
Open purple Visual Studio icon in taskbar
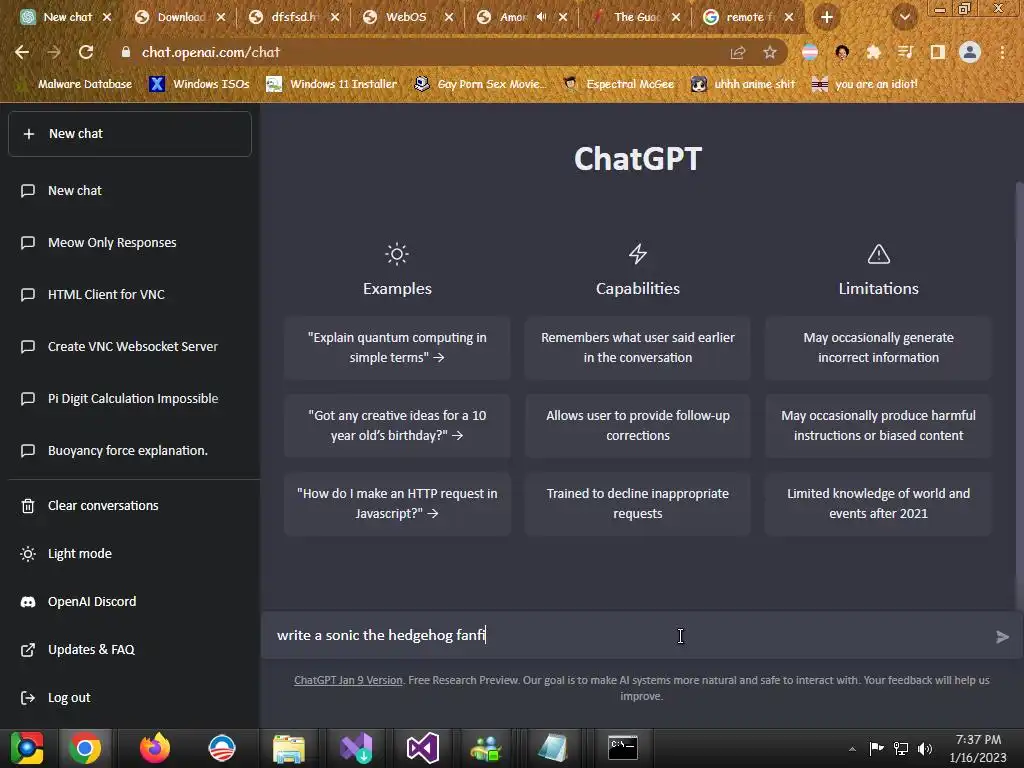click(423, 748)
